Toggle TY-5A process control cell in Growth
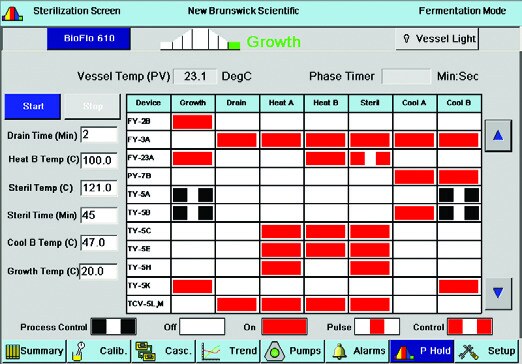This screenshot has height=364, width=522. click(x=193, y=195)
